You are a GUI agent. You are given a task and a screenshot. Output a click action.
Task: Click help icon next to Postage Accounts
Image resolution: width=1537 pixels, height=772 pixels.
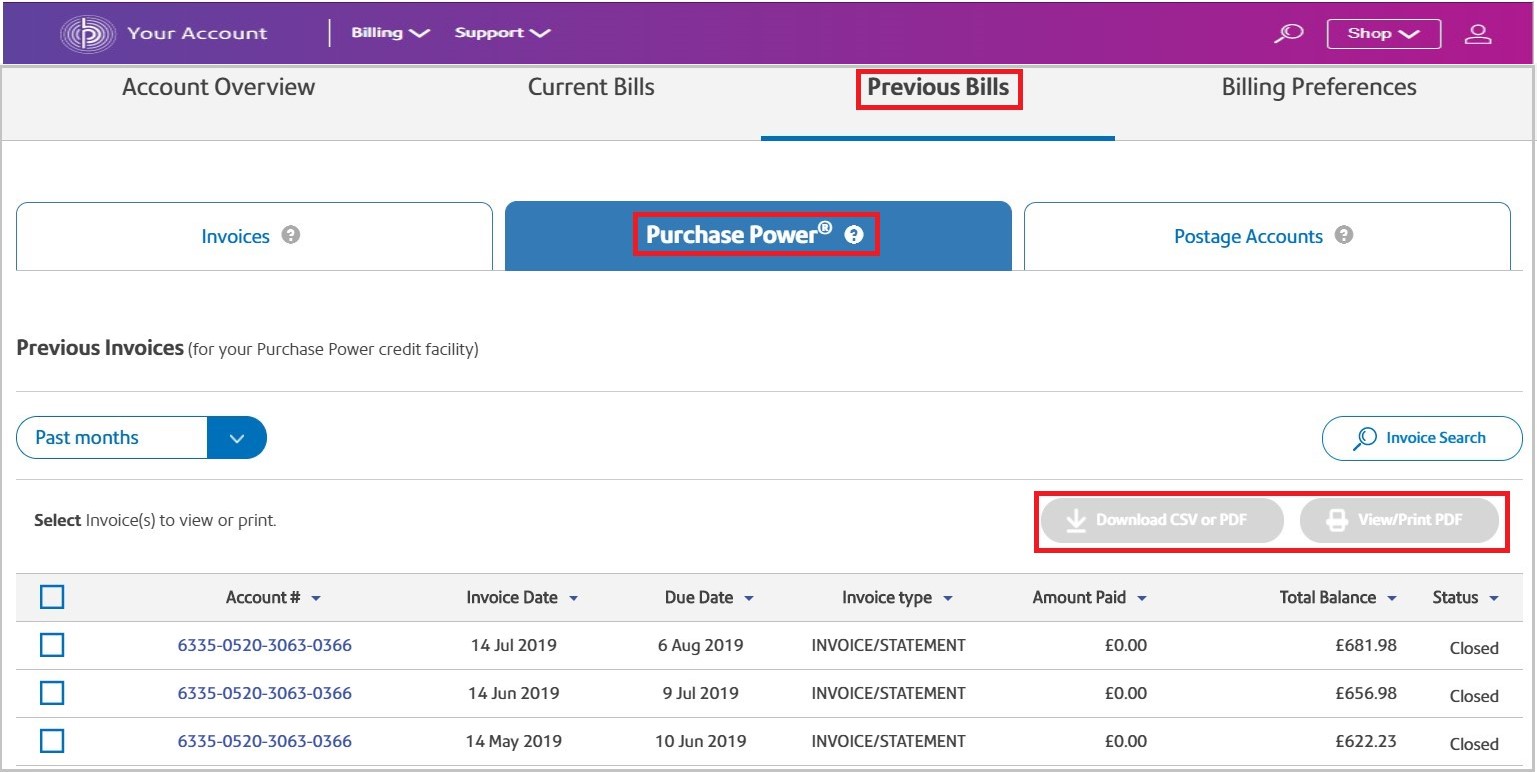click(x=1344, y=235)
